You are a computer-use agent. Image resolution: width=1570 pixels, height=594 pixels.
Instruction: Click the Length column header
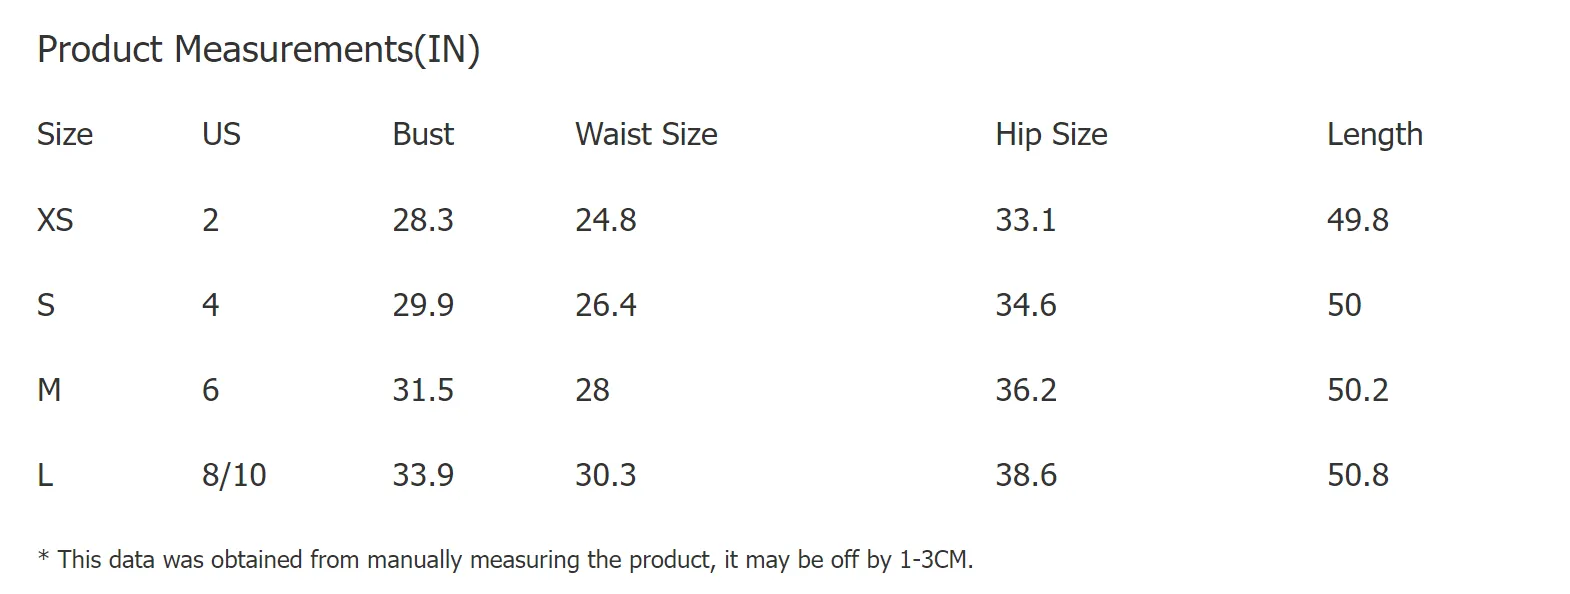pos(1374,135)
